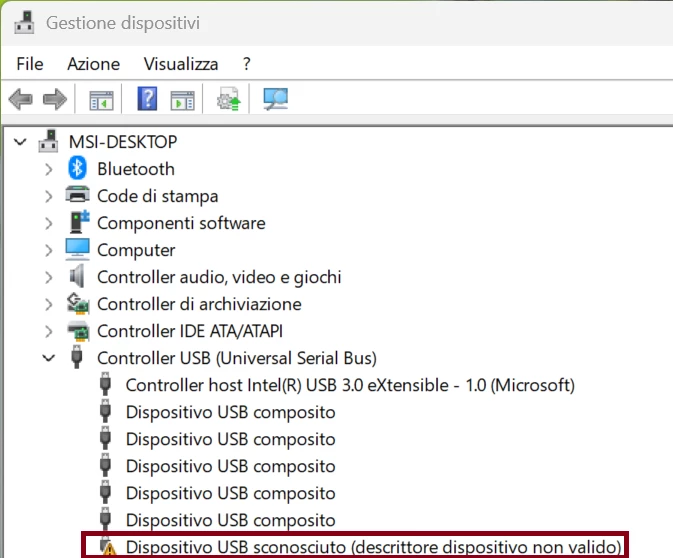Click the USB plug icon for Controller USB
Viewport: 673px width, 558px height.
pyautogui.click(x=77, y=357)
